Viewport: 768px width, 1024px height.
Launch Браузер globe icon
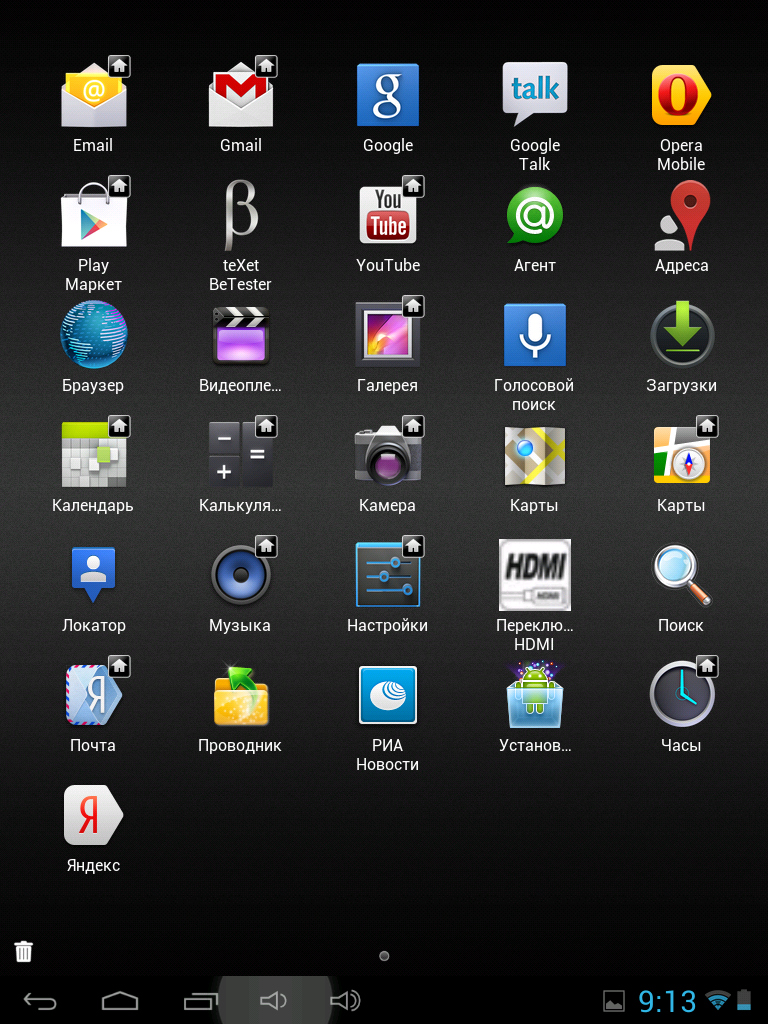click(x=93, y=334)
